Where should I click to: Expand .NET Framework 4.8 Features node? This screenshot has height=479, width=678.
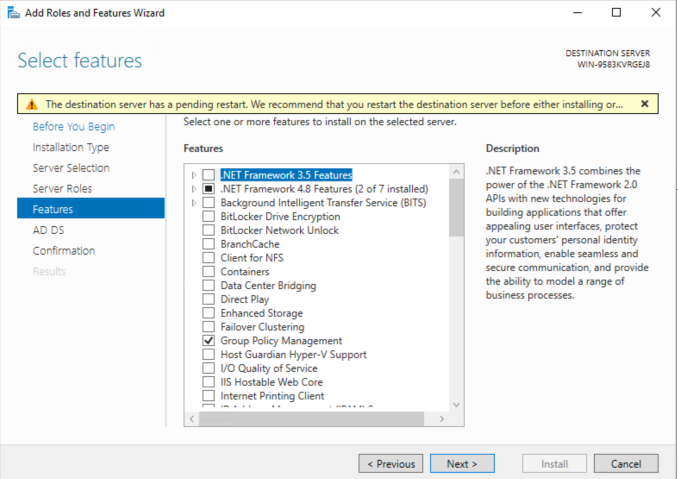pyautogui.click(x=194, y=189)
